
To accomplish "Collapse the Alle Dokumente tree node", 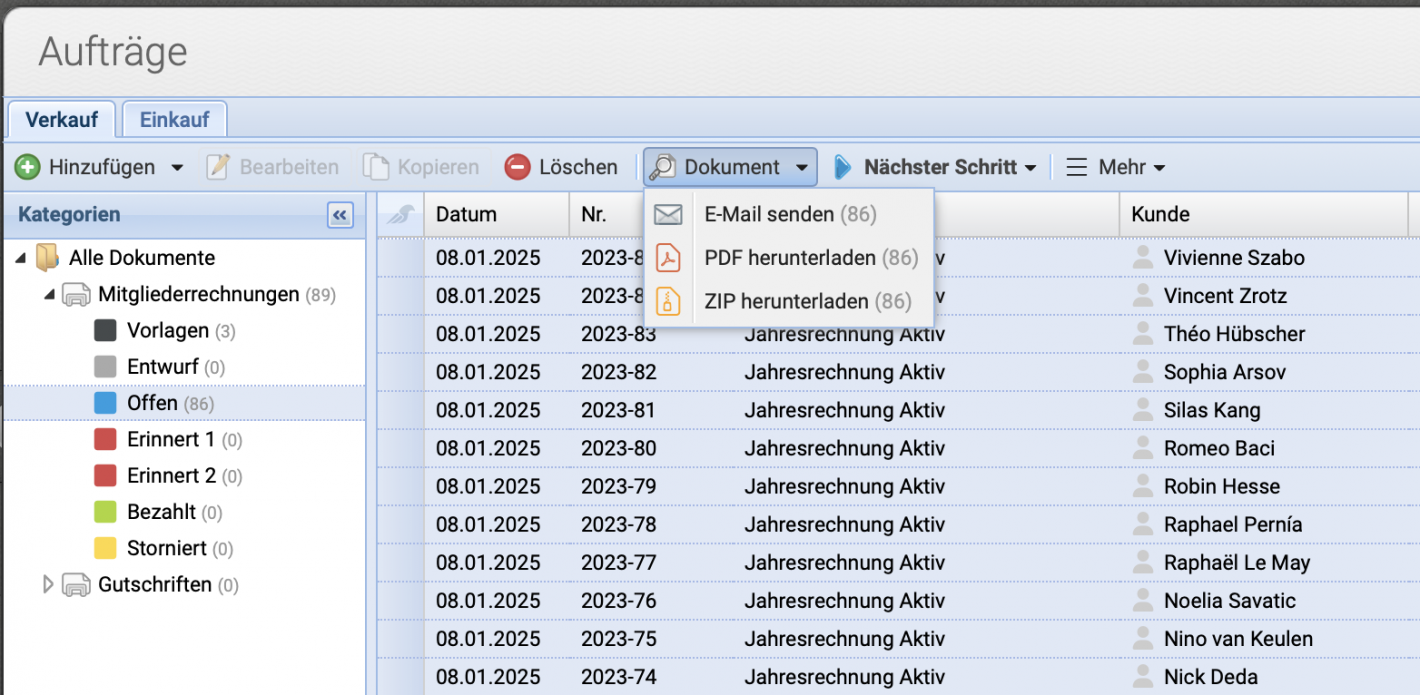I will point(21,258).
